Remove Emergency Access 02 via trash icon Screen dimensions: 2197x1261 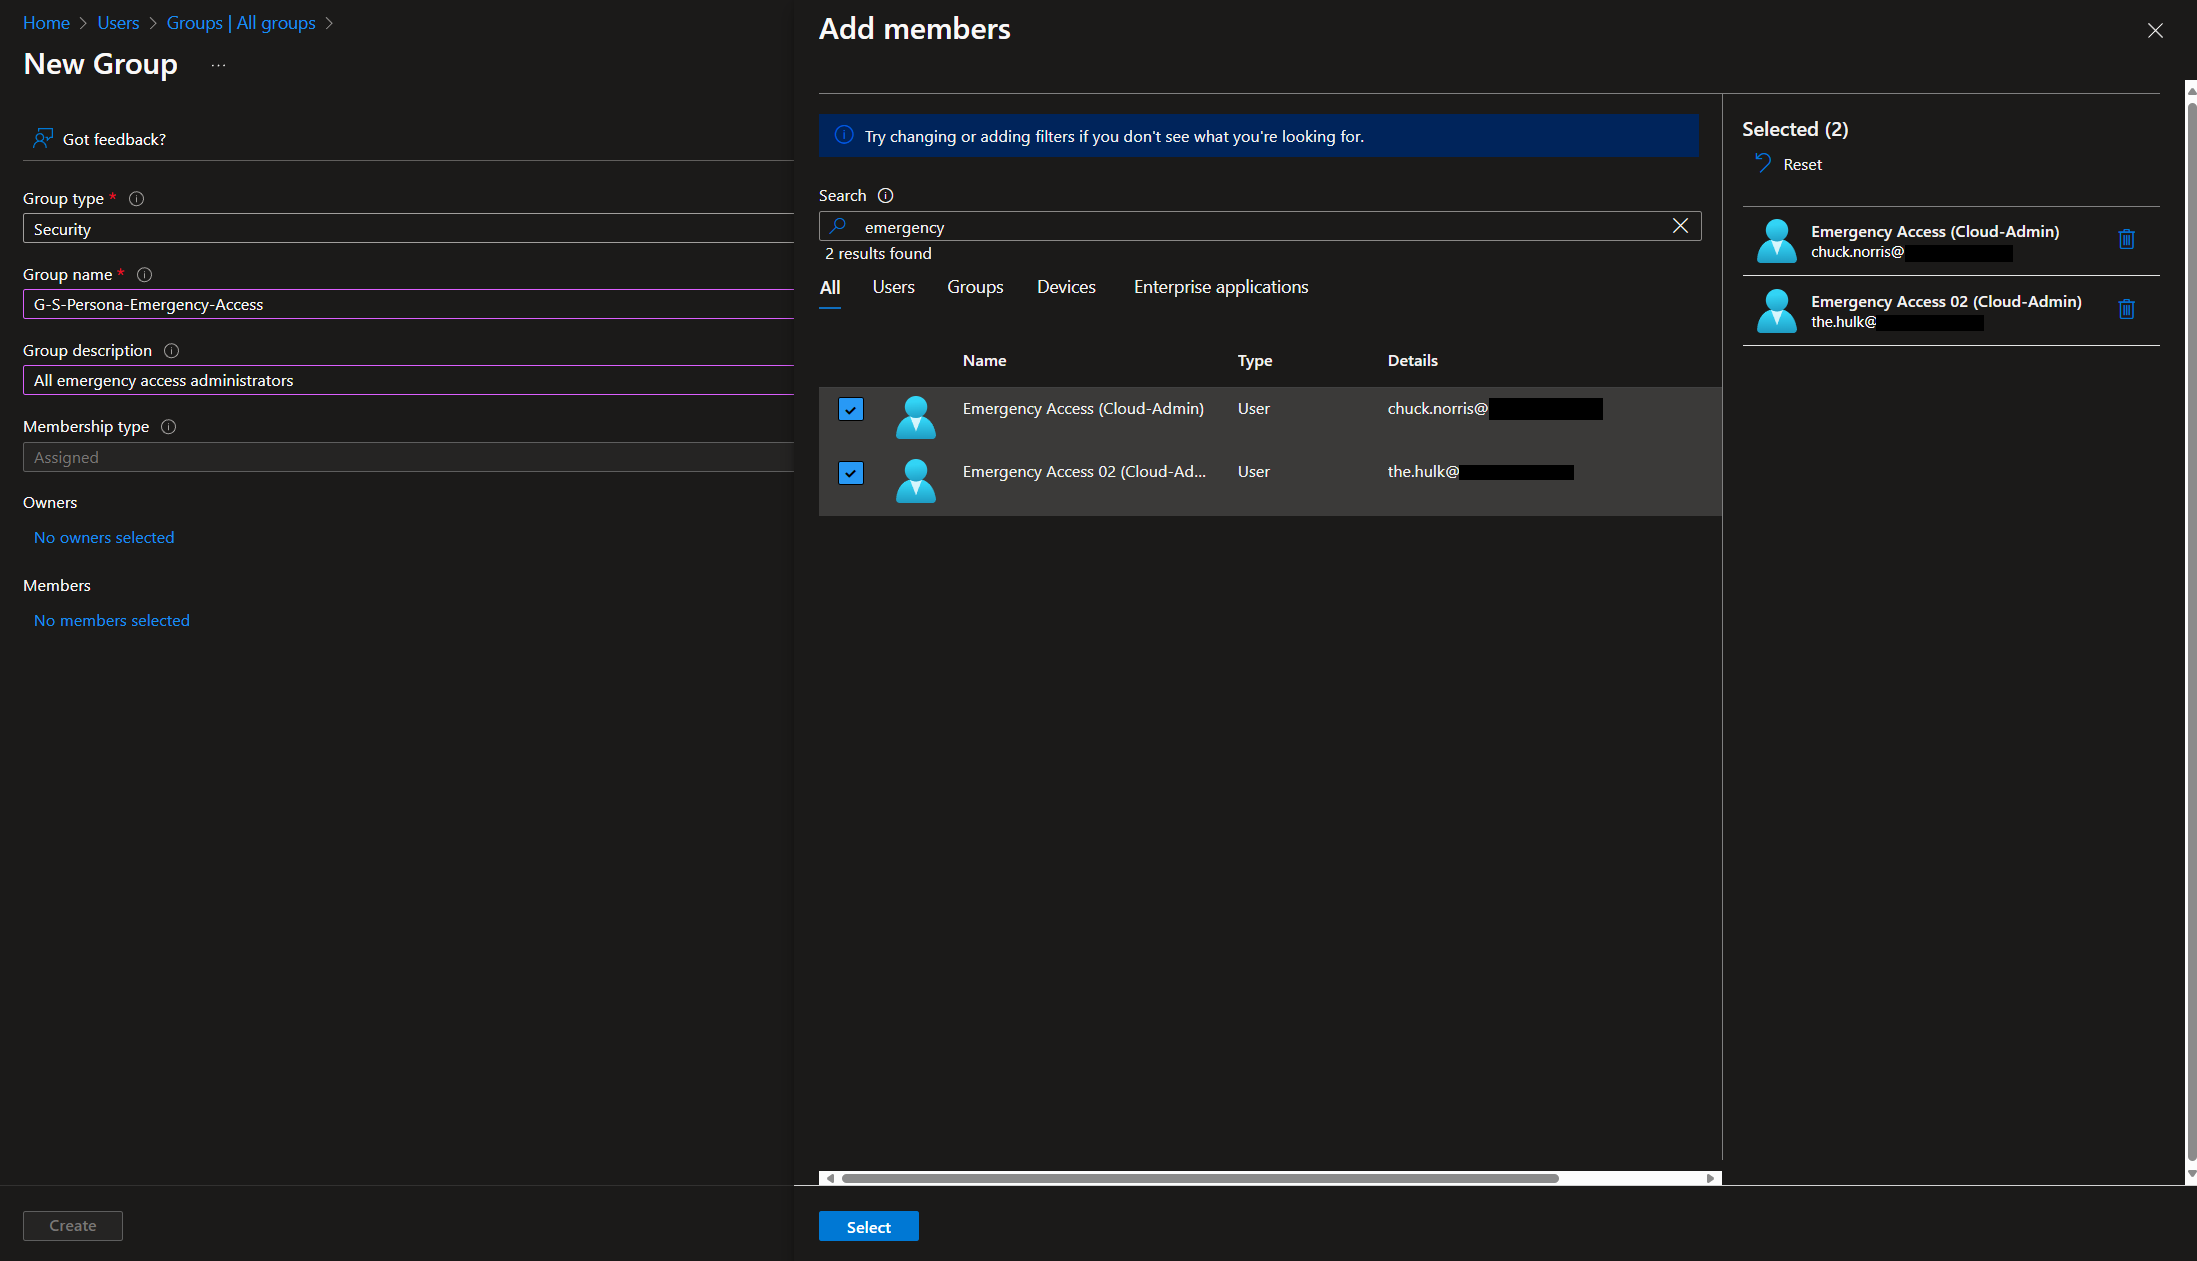2126,310
